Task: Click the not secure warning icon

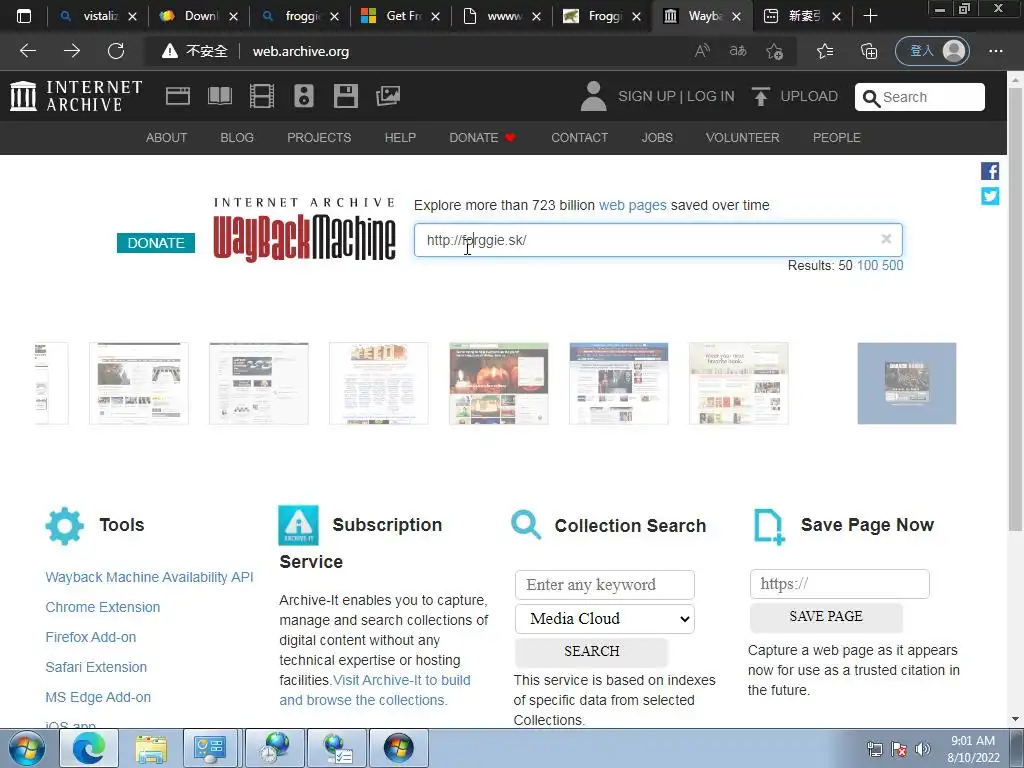Action: pyautogui.click(x=170, y=51)
